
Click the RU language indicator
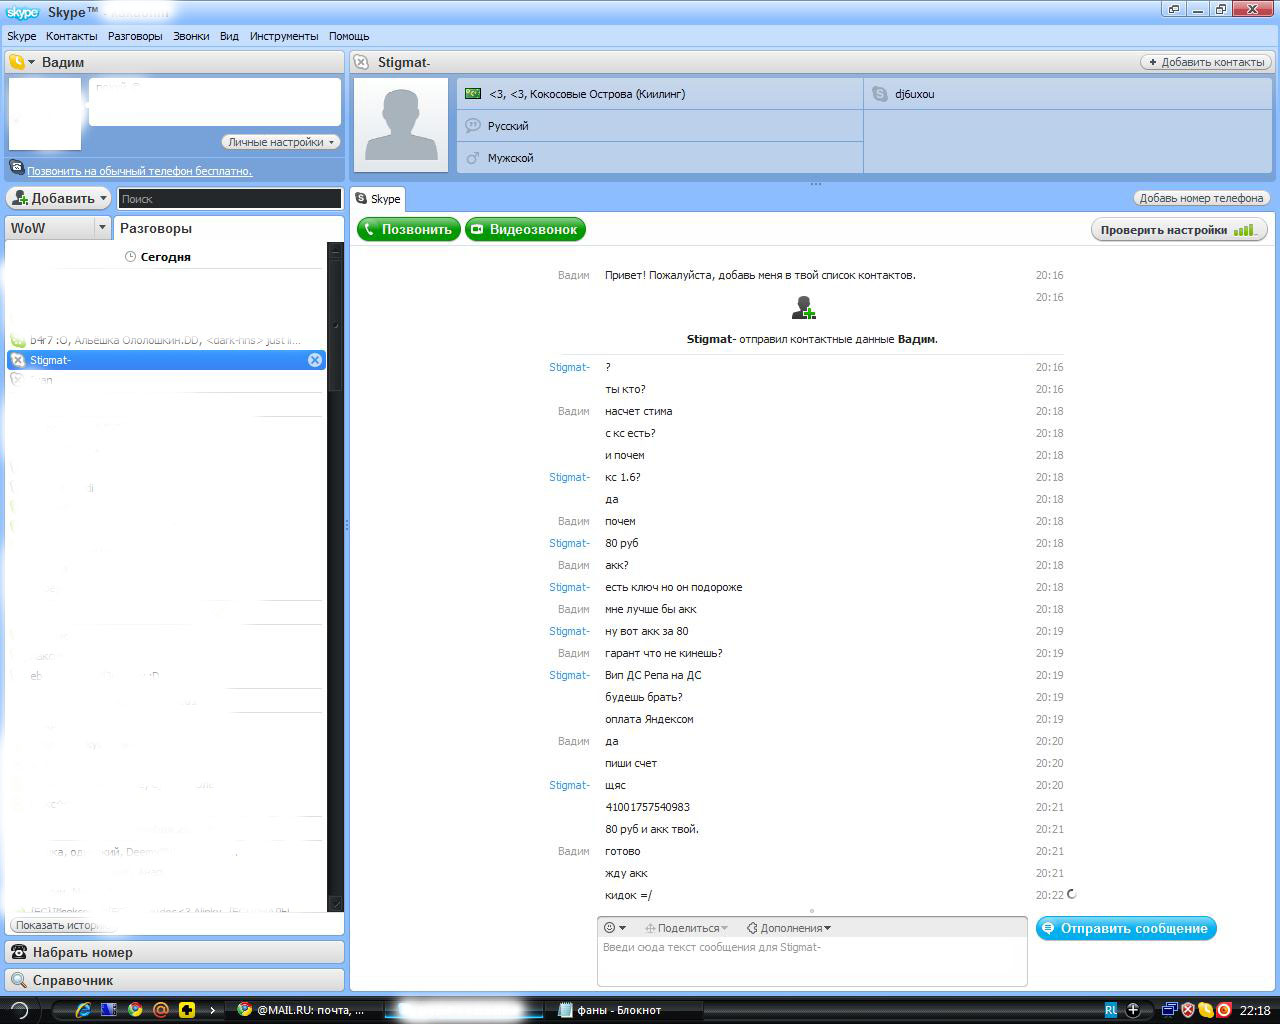(x=1110, y=1010)
